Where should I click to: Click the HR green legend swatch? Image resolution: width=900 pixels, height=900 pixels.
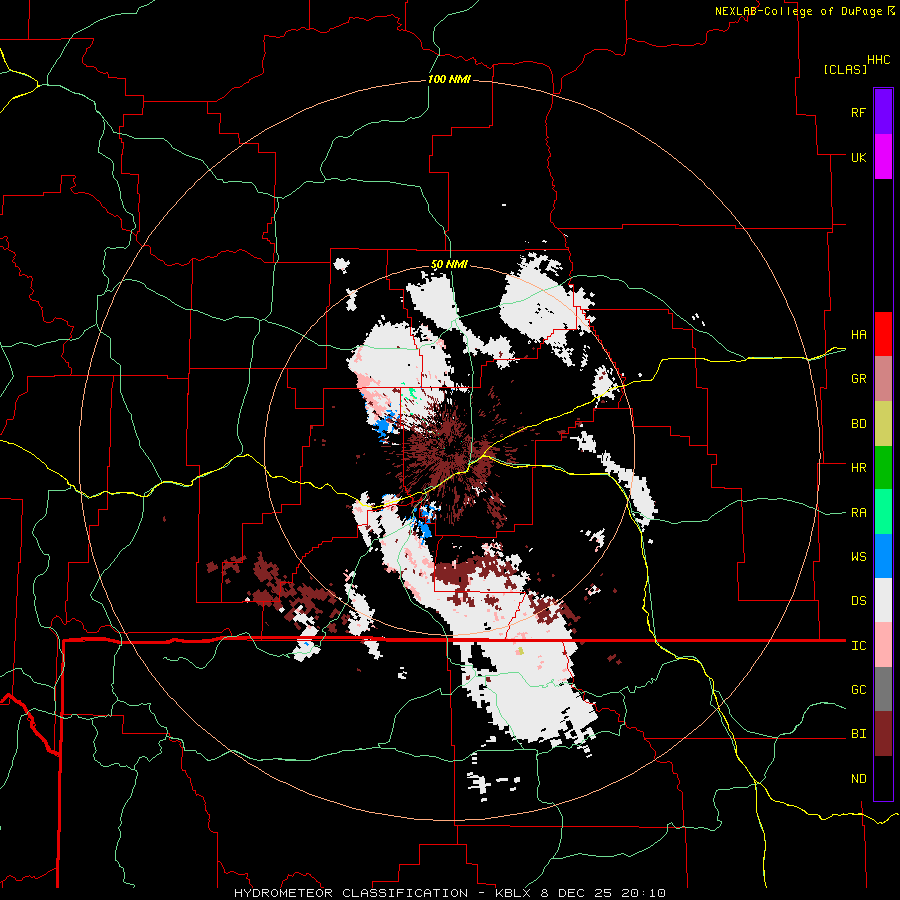[x=883, y=468]
